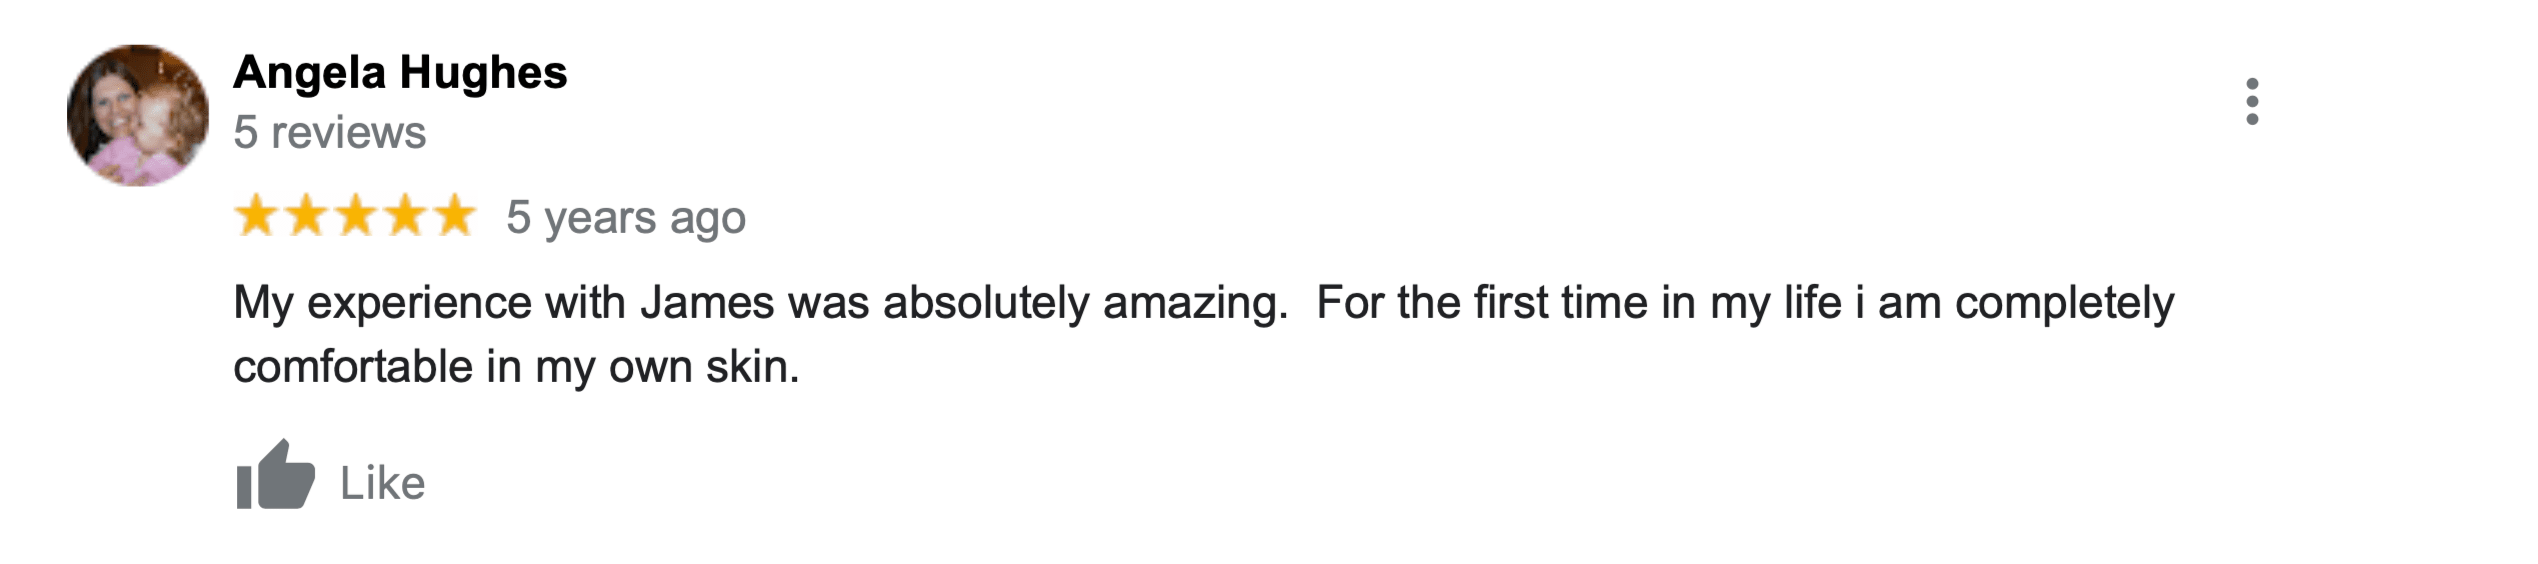
Task: Click the word "life" in the review
Action: [x=1813, y=303]
